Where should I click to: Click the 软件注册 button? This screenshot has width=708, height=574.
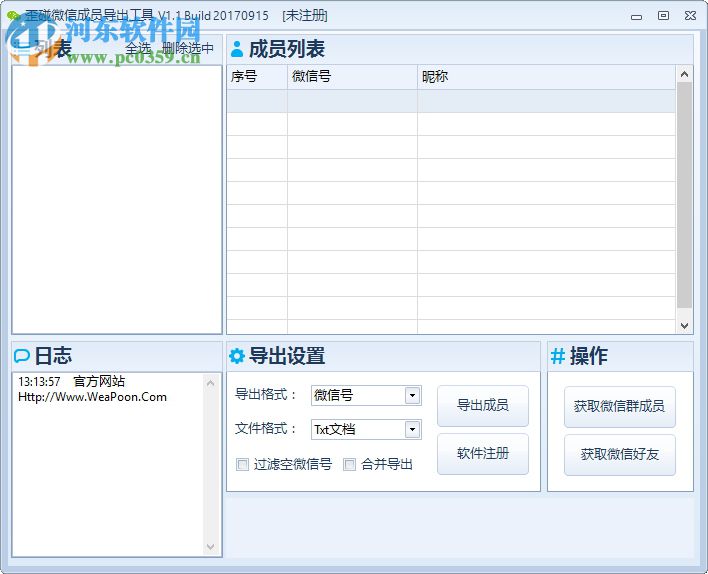pyautogui.click(x=483, y=453)
